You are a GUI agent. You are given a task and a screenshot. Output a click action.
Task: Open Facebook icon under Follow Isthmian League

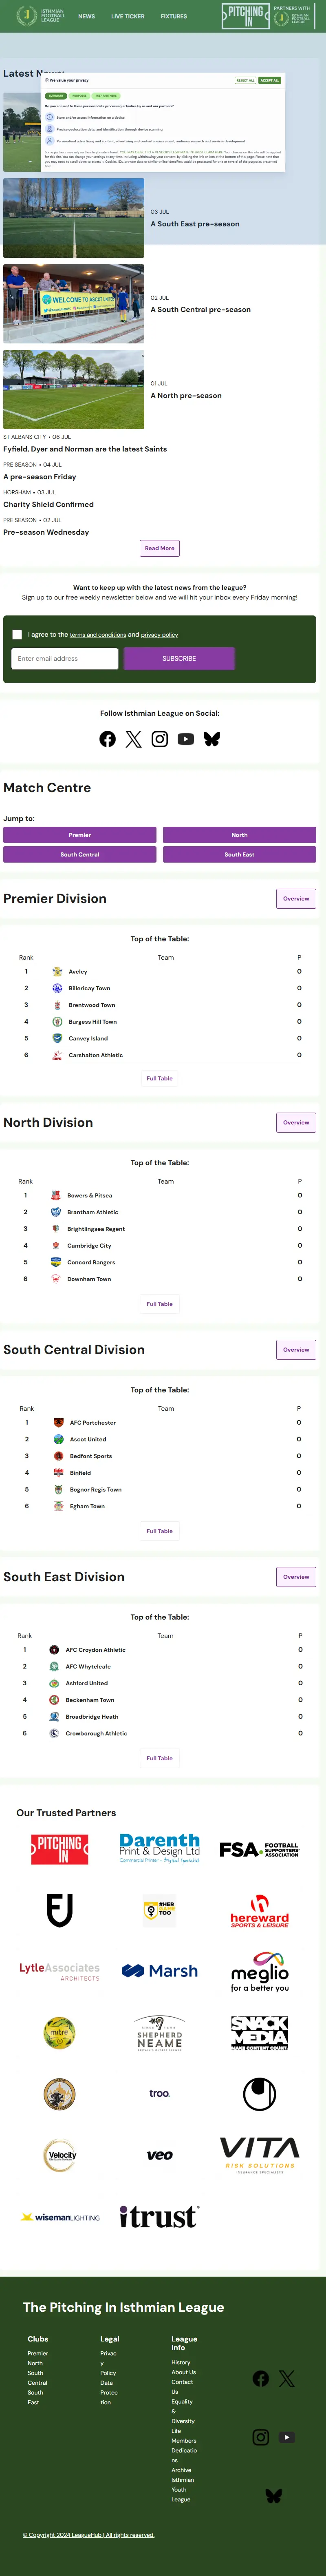pyautogui.click(x=107, y=739)
